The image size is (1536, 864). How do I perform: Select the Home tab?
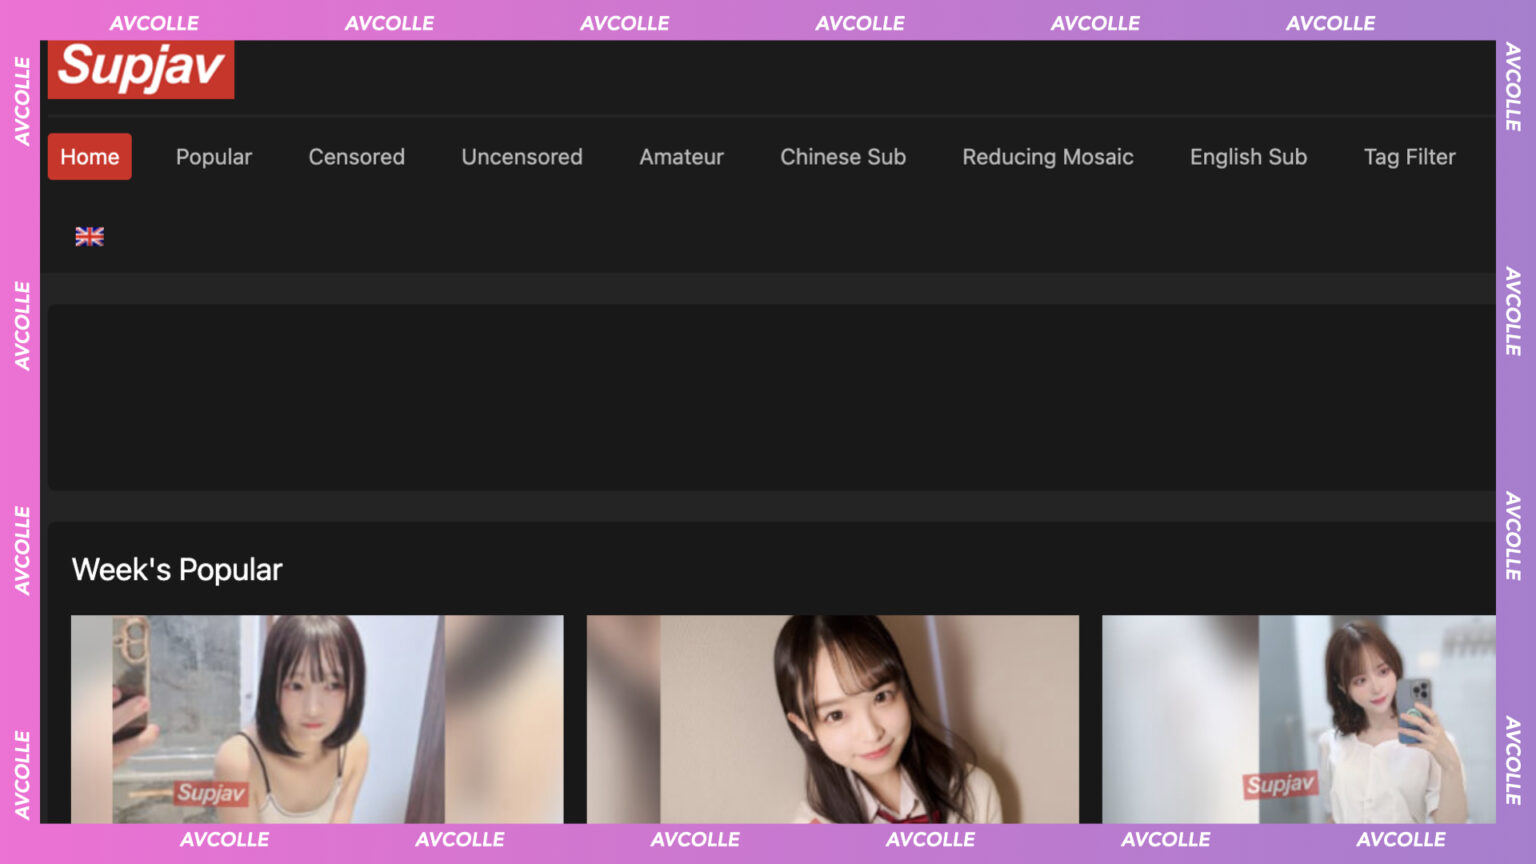click(x=89, y=157)
